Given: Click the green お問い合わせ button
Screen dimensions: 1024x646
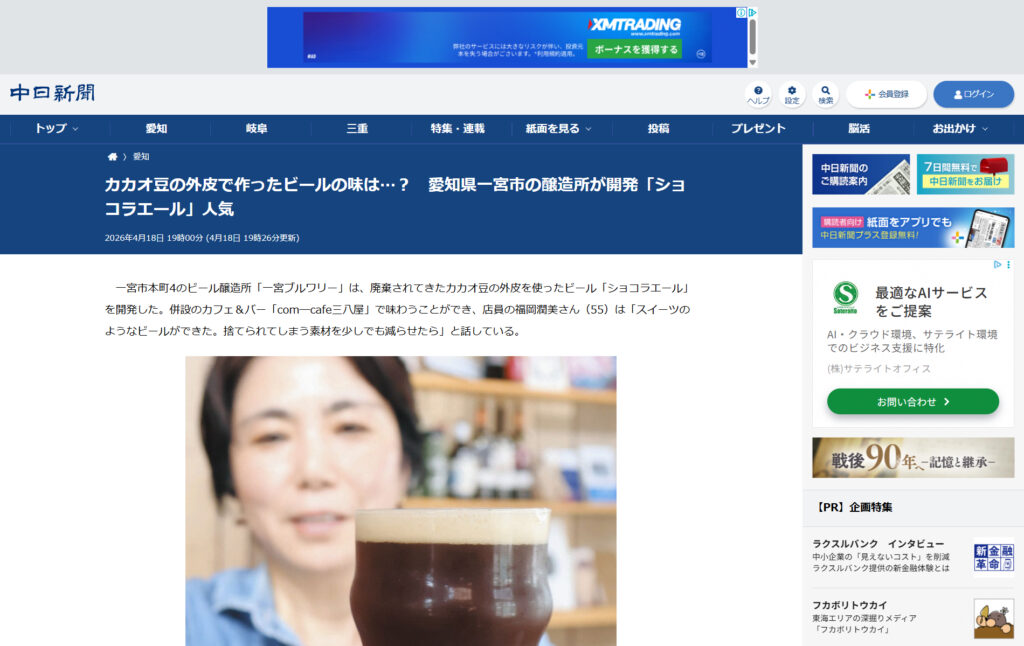Looking at the screenshot, I should [x=912, y=401].
